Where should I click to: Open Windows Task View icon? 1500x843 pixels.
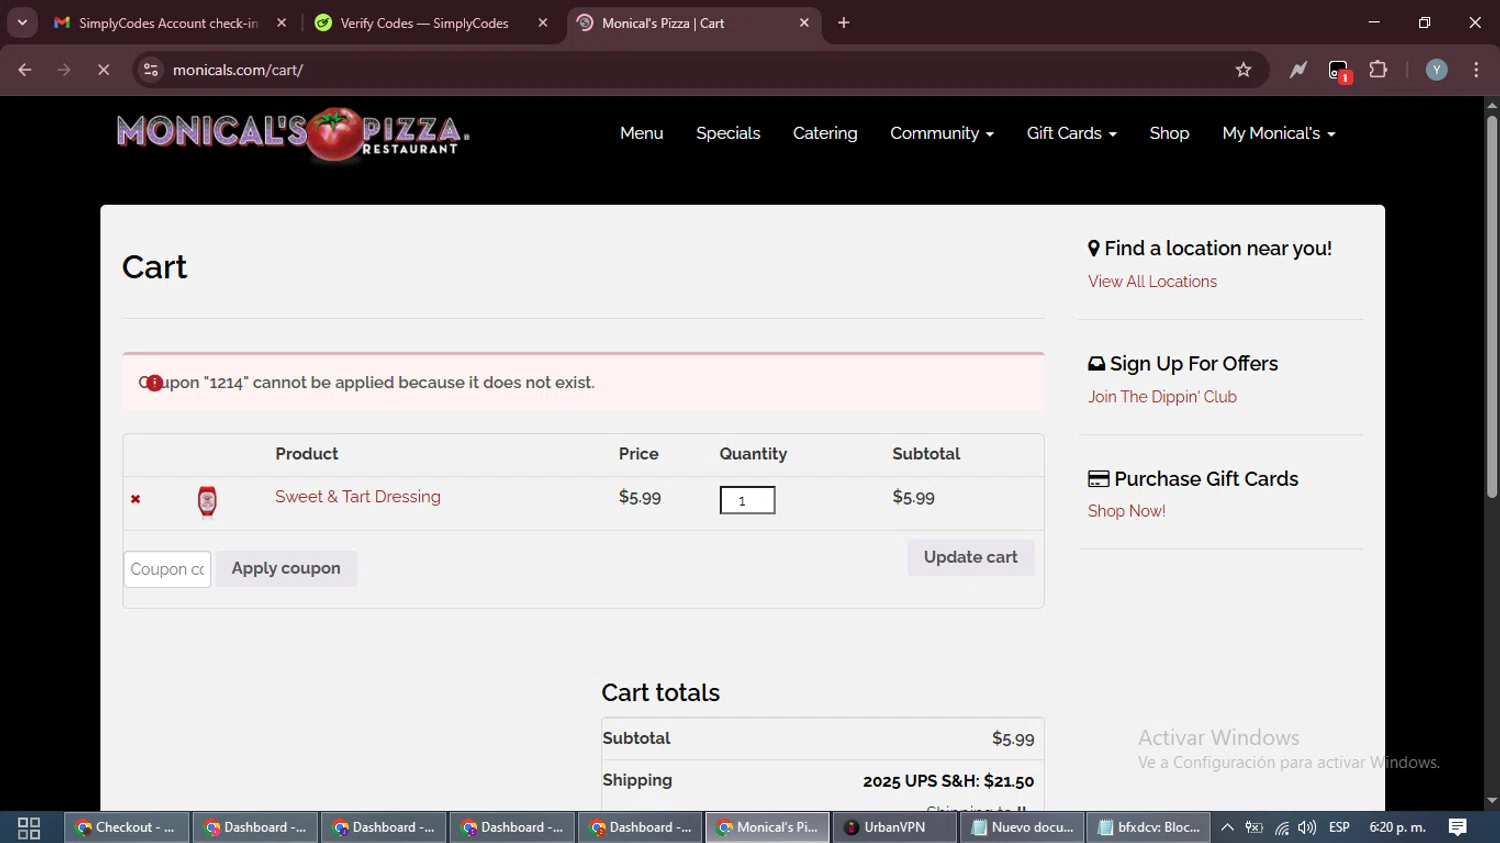(29, 828)
